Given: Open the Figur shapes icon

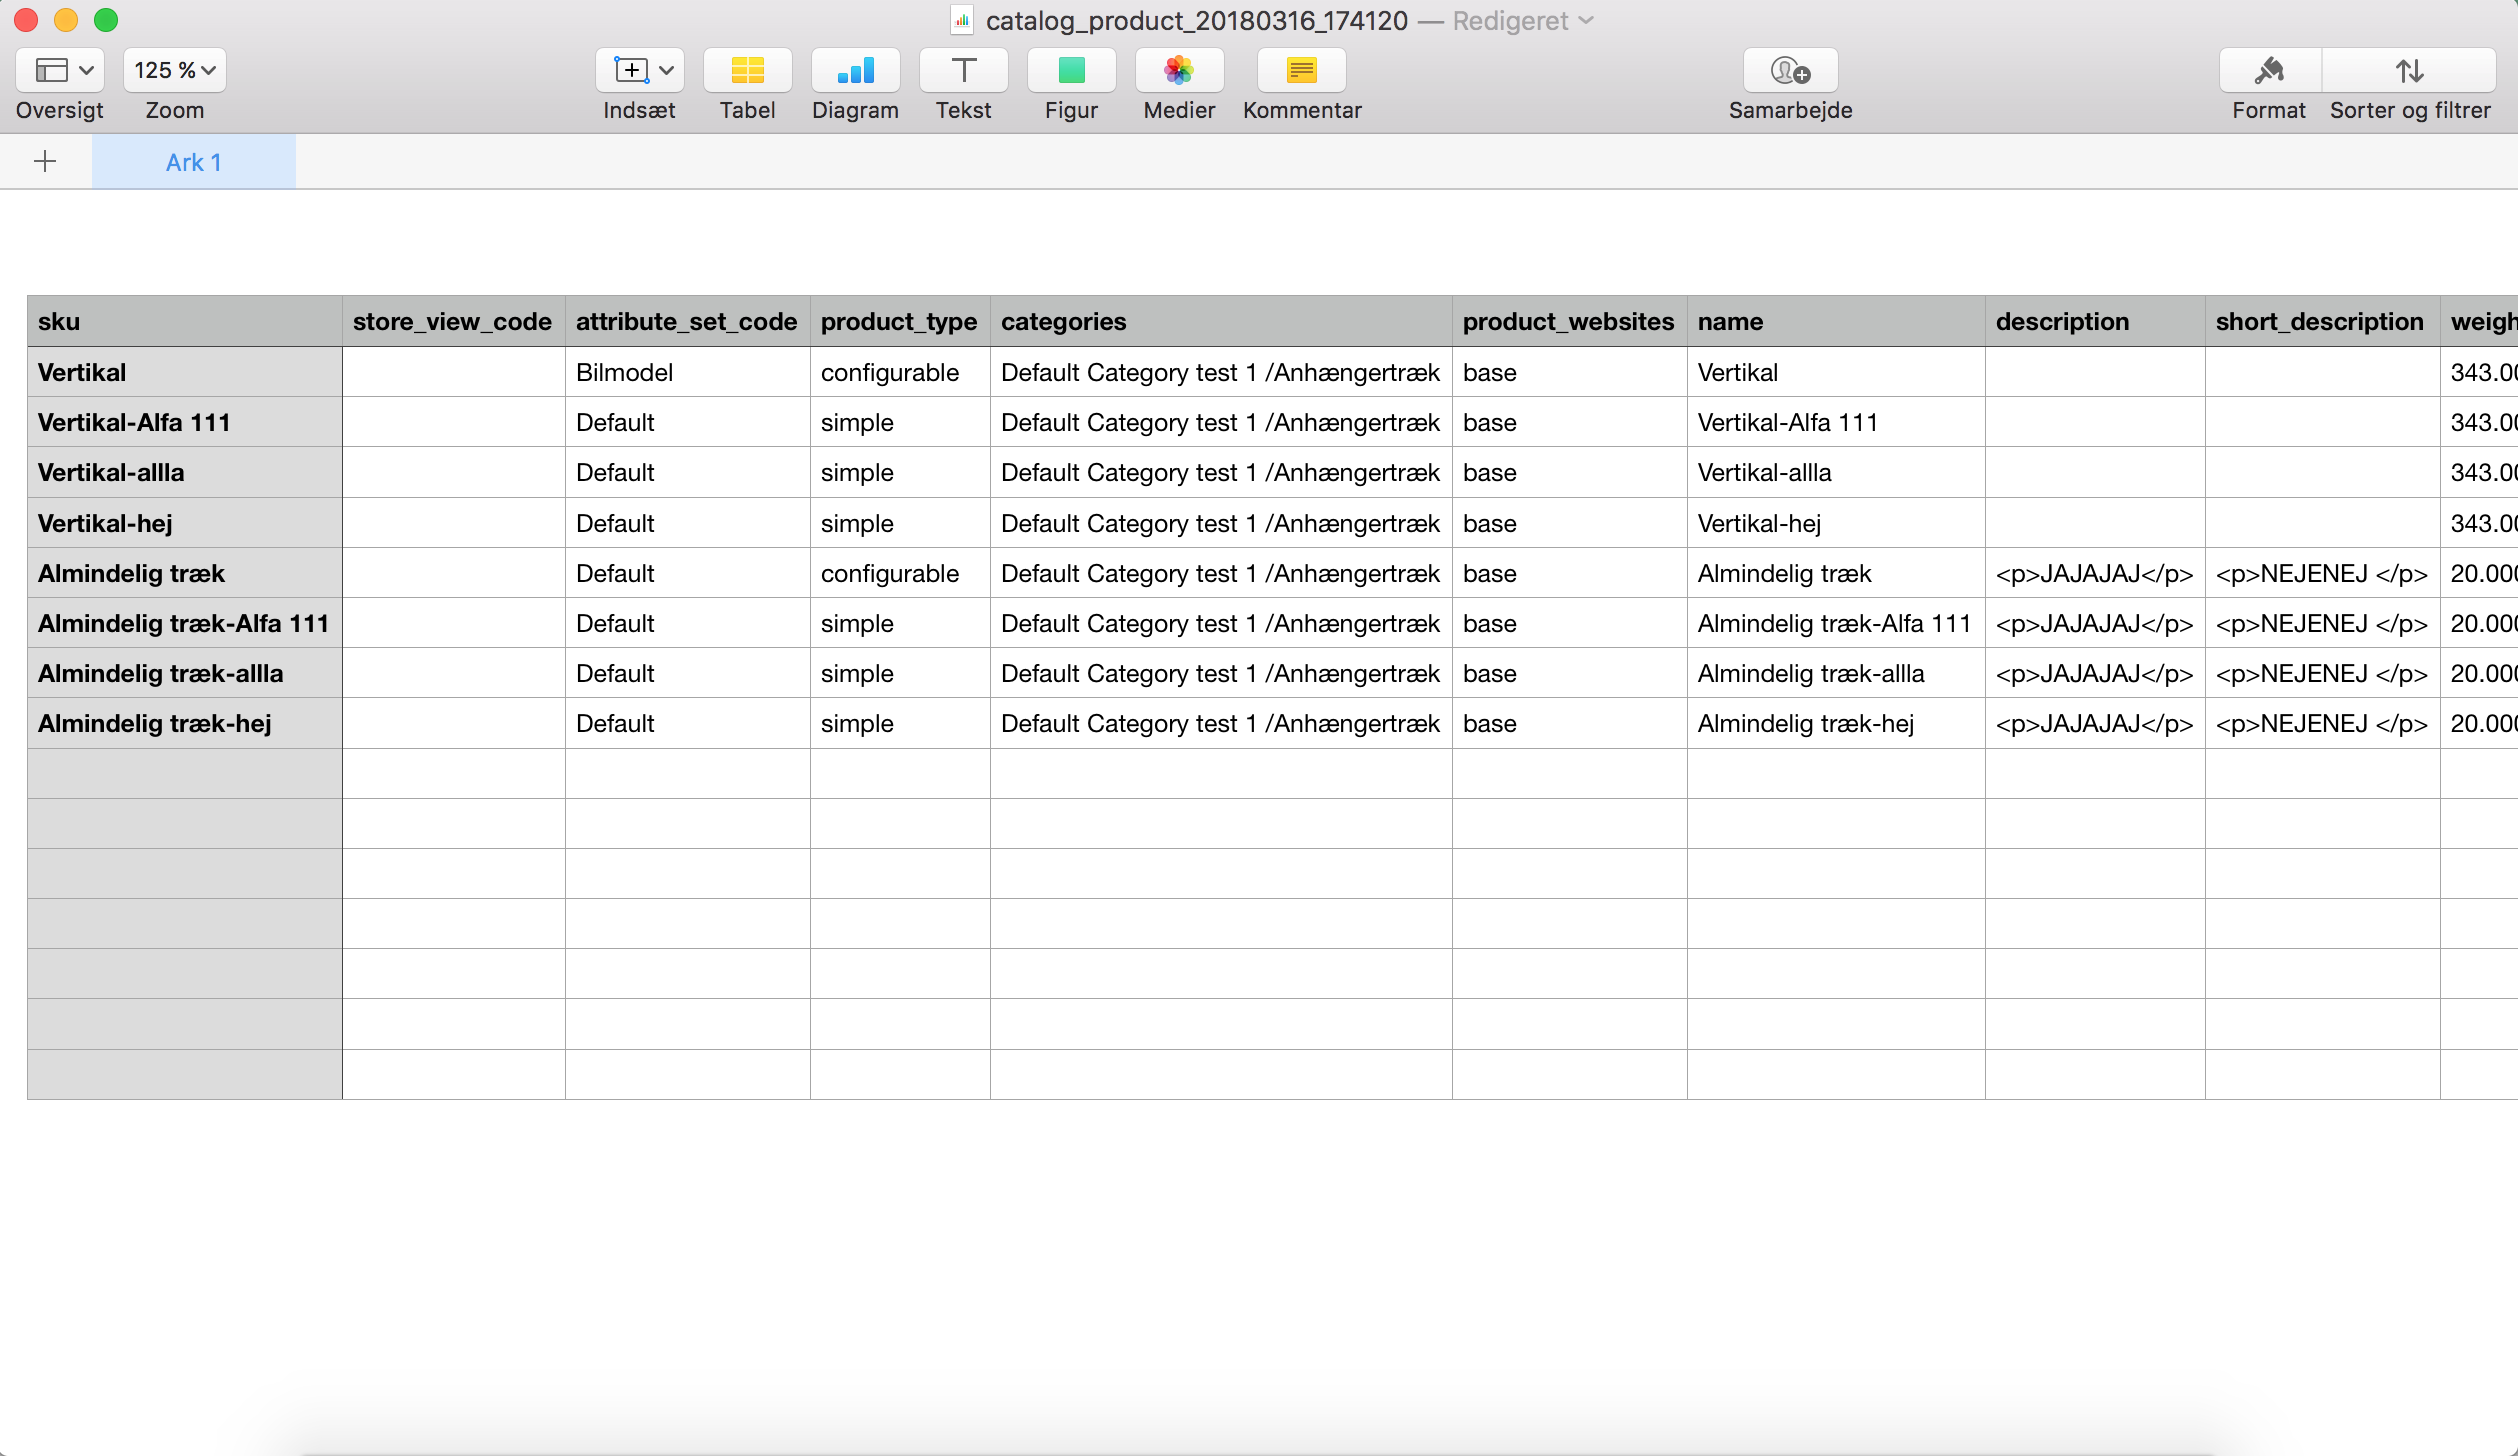Looking at the screenshot, I should tap(1071, 70).
